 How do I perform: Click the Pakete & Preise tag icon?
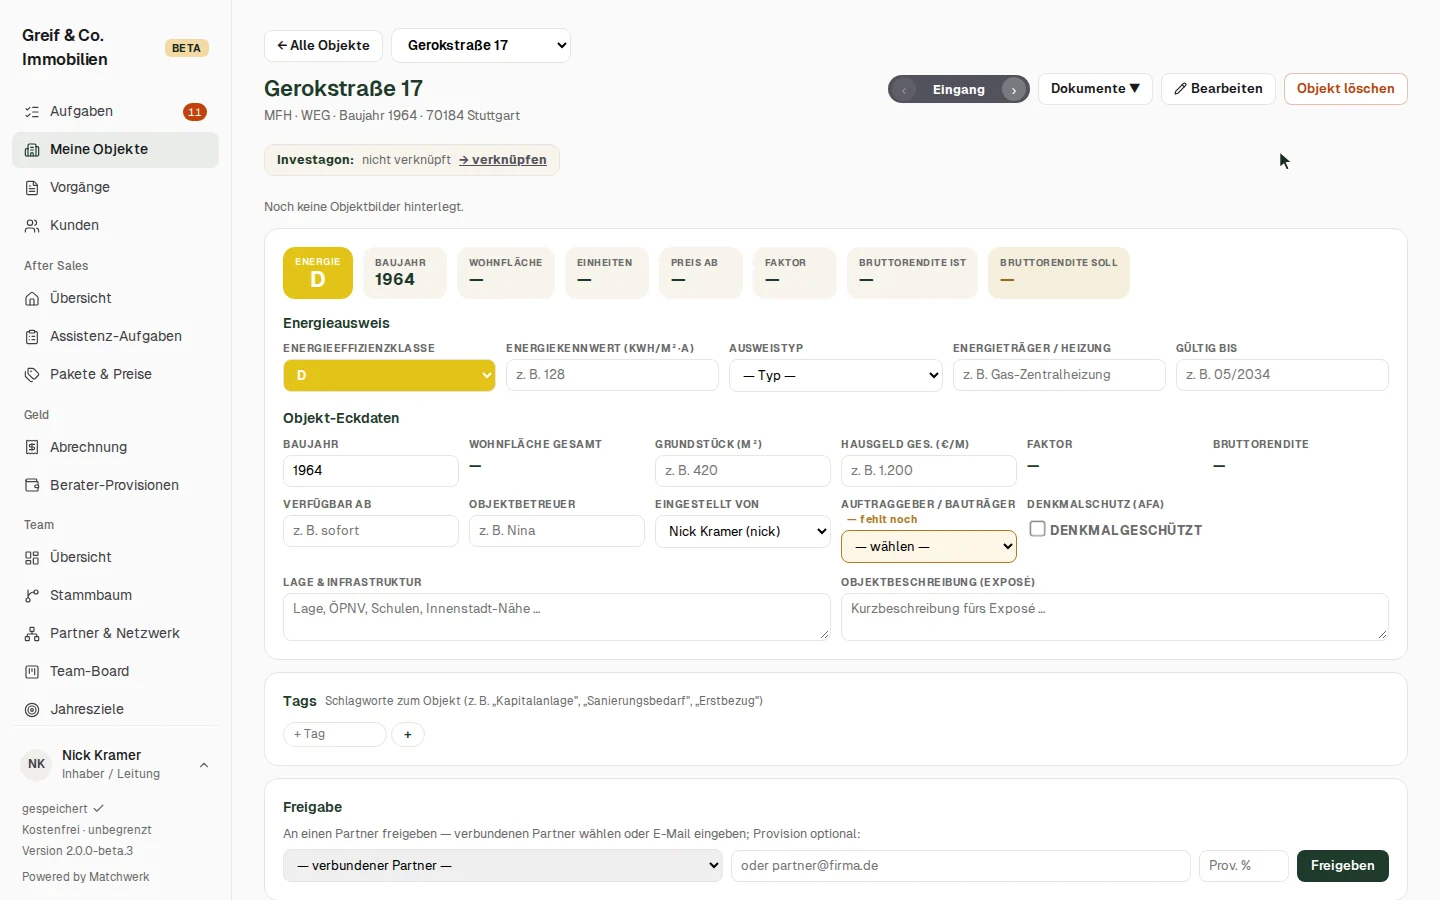[x=32, y=375]
